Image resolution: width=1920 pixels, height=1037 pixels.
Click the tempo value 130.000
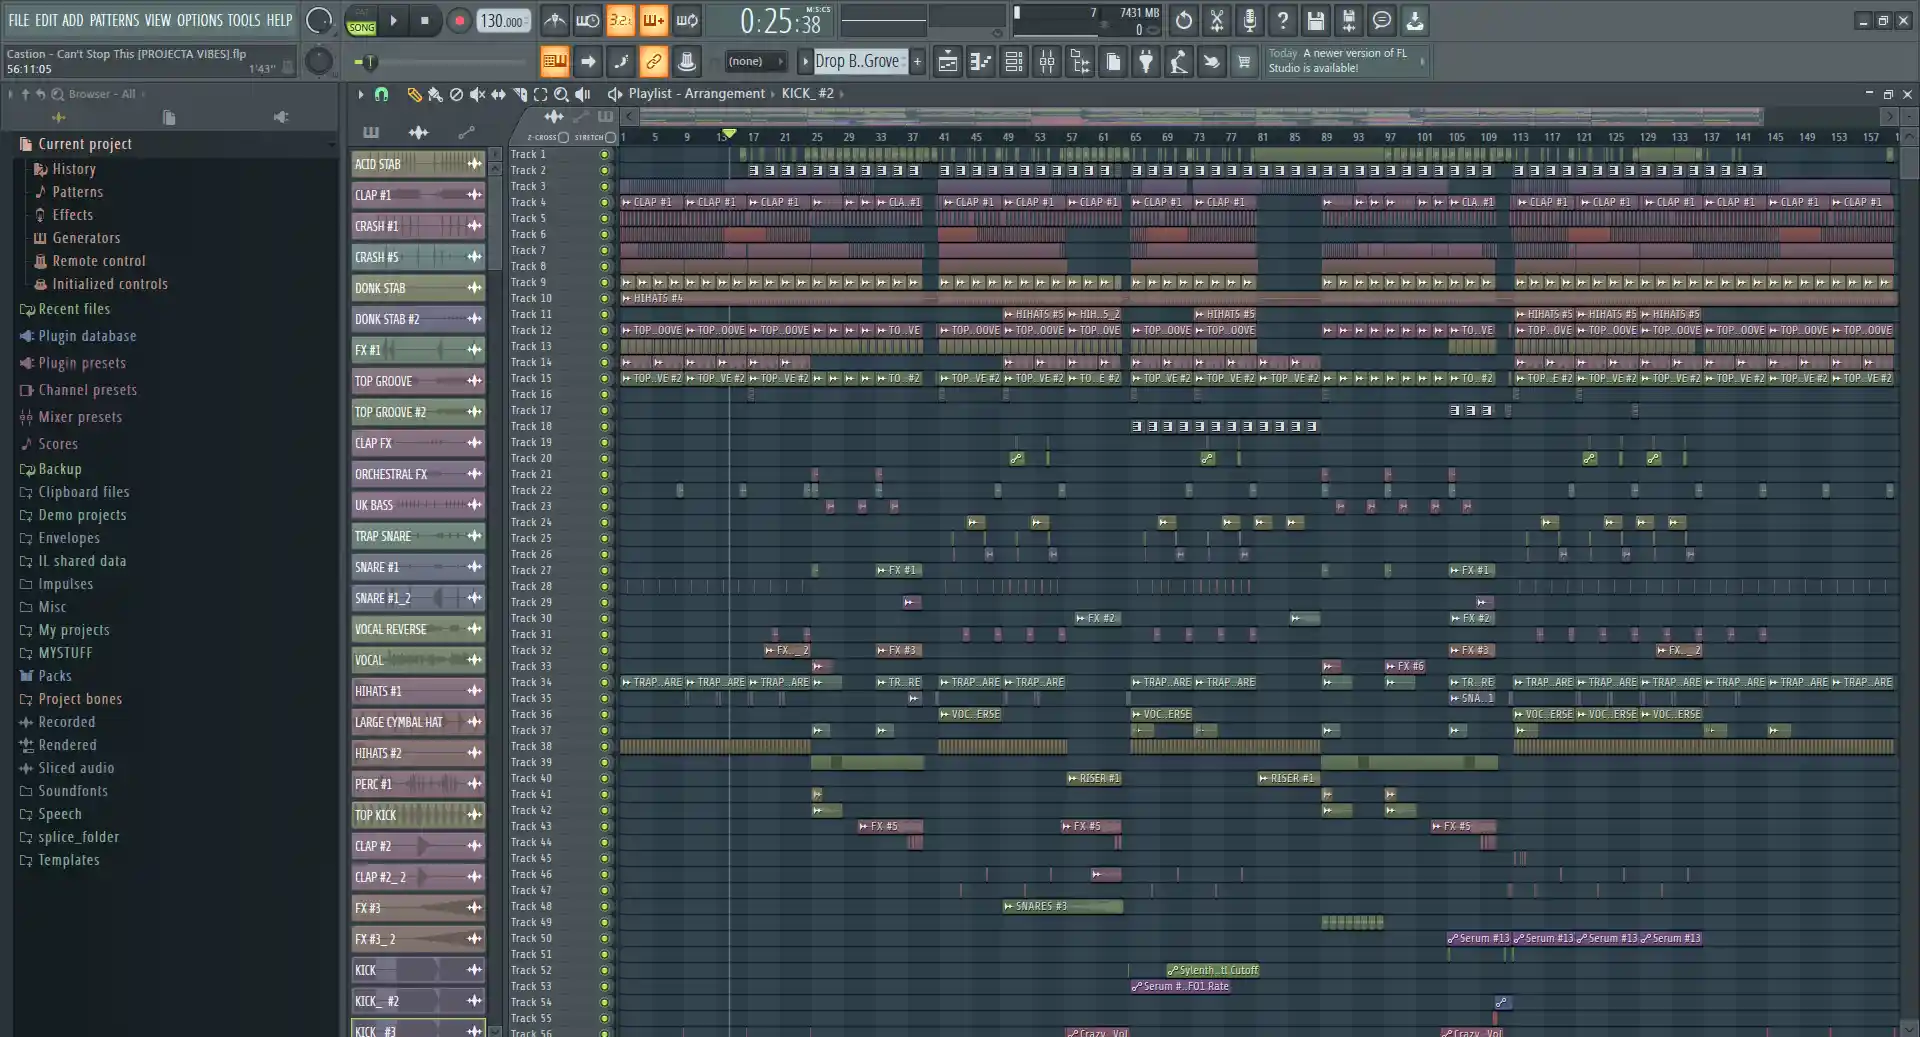(x=502, y=21)
